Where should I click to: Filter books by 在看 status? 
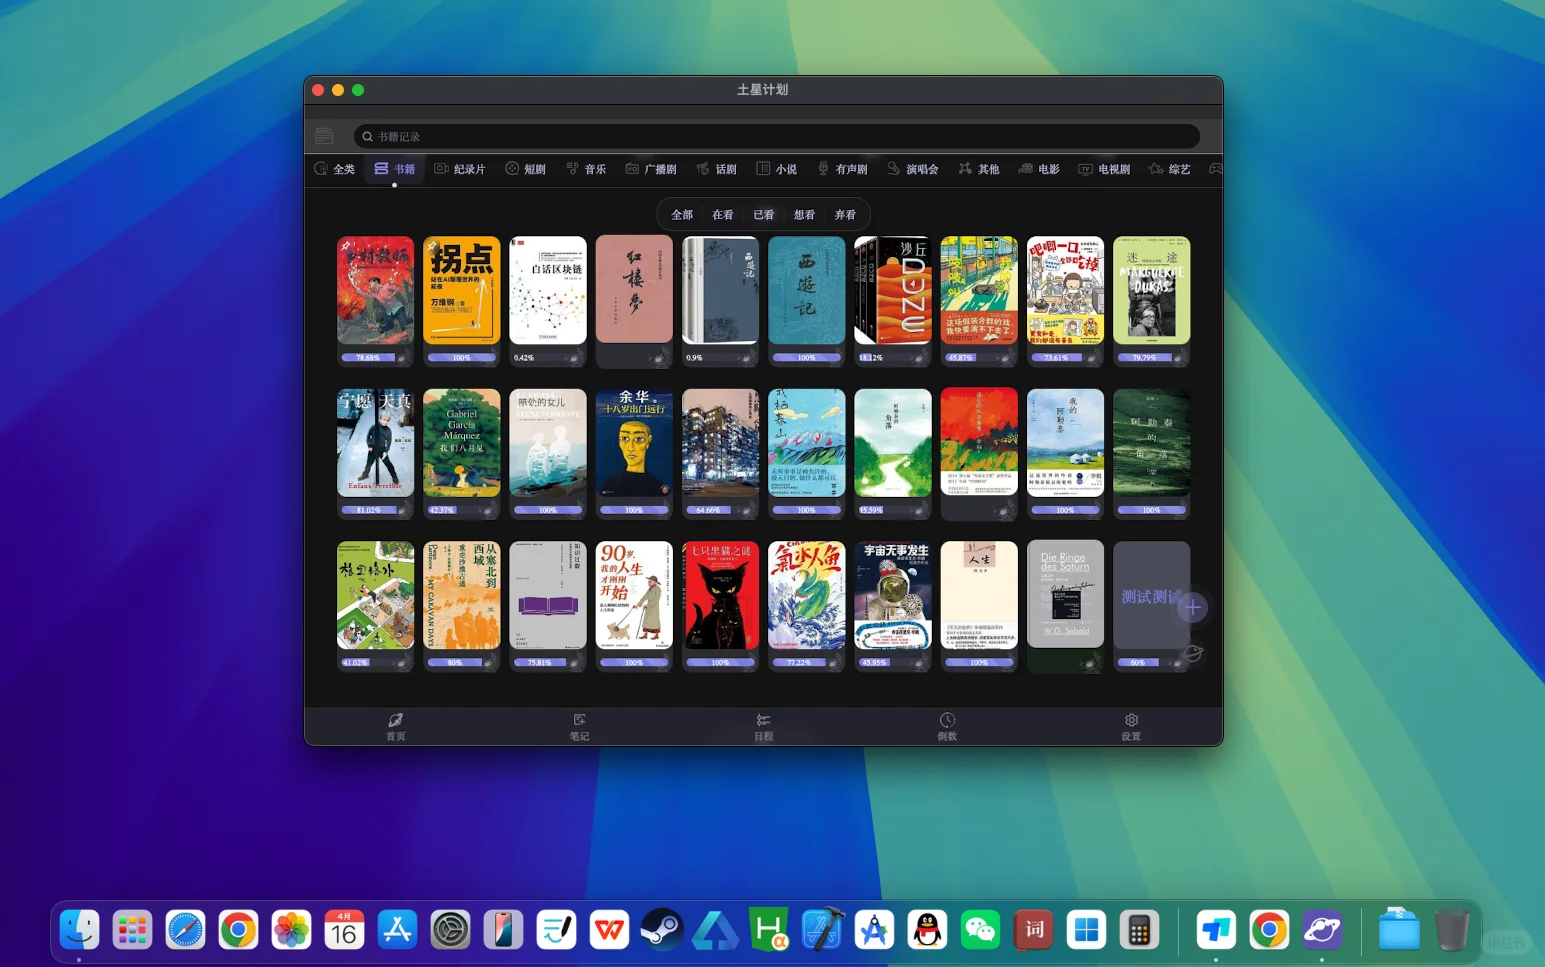point(723,215)
